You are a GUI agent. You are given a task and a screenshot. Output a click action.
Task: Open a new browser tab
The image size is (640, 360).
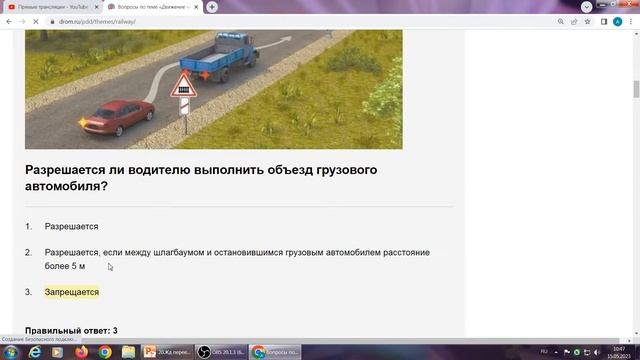point(212,7)
